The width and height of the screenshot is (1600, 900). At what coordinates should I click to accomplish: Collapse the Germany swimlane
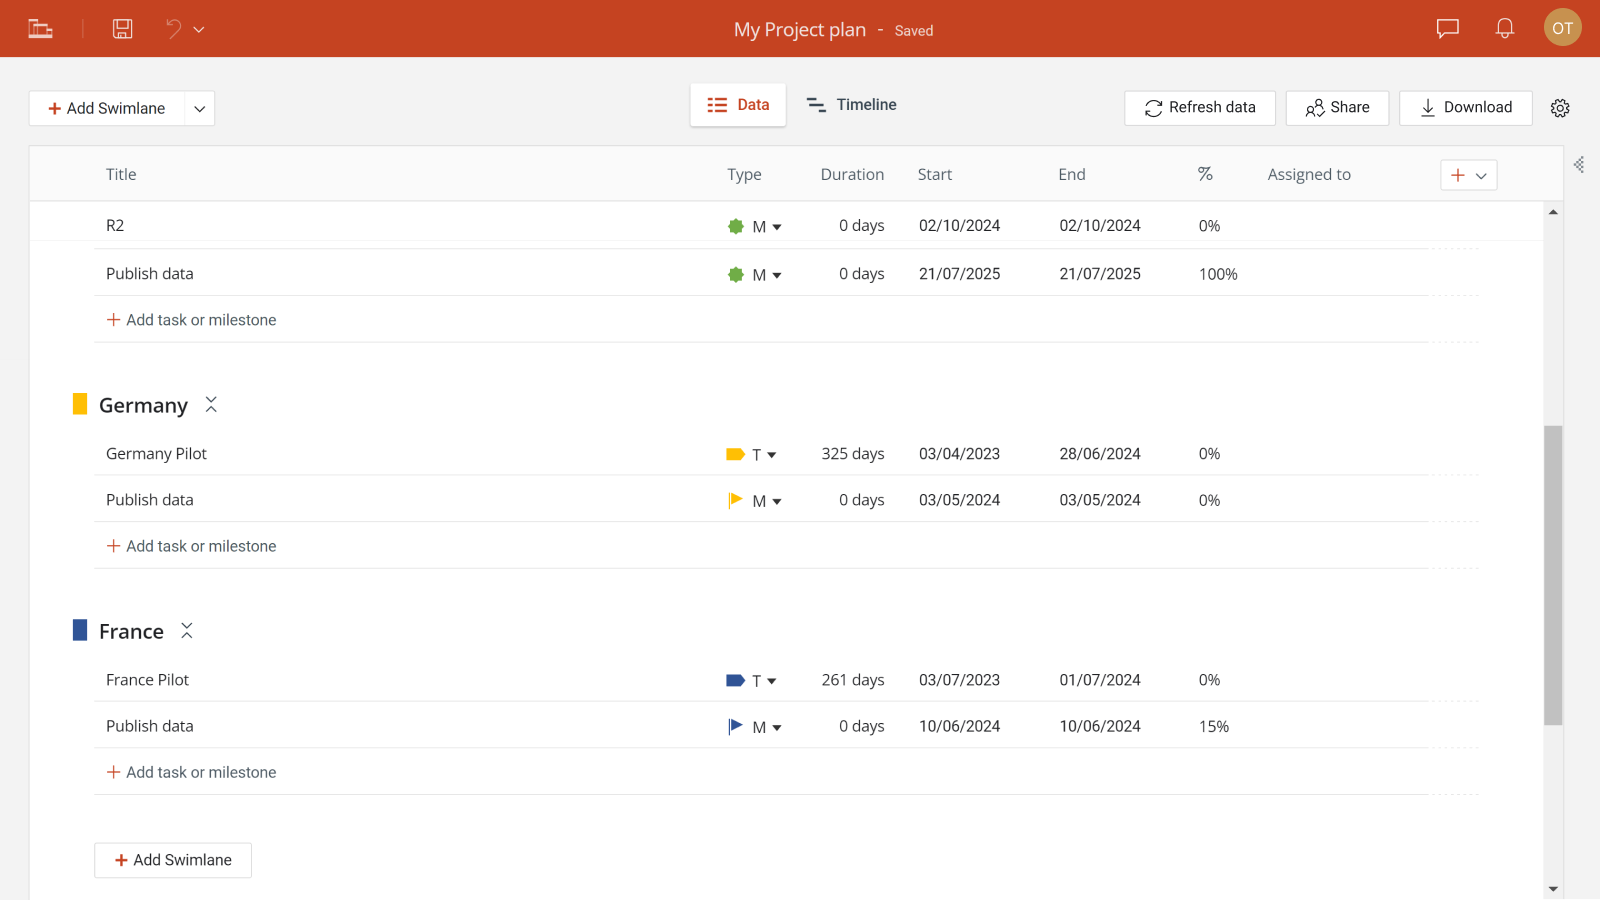click(211, 404)
